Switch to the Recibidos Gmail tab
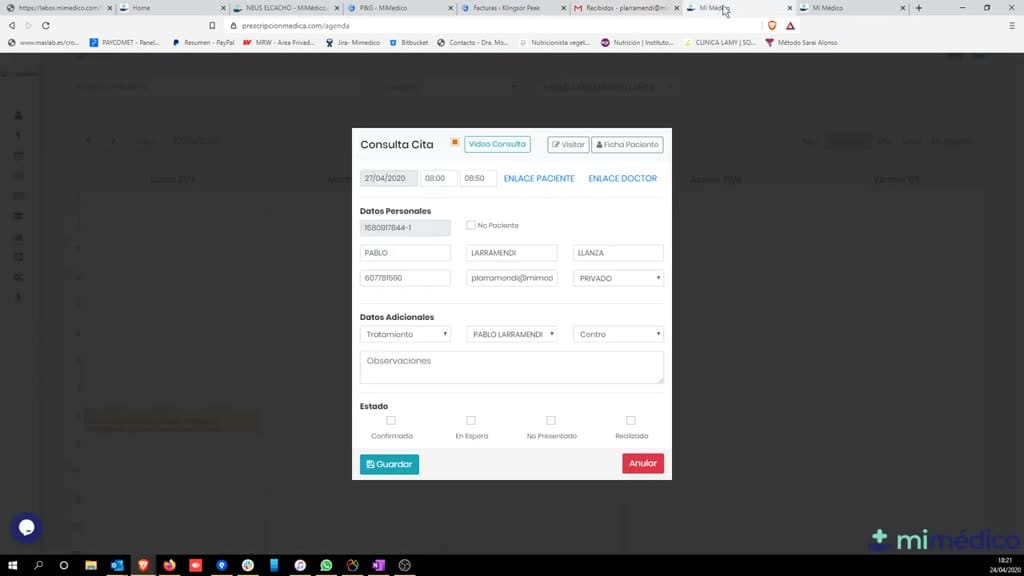Screen dimensions: 1024x576 tap(626, 8)
